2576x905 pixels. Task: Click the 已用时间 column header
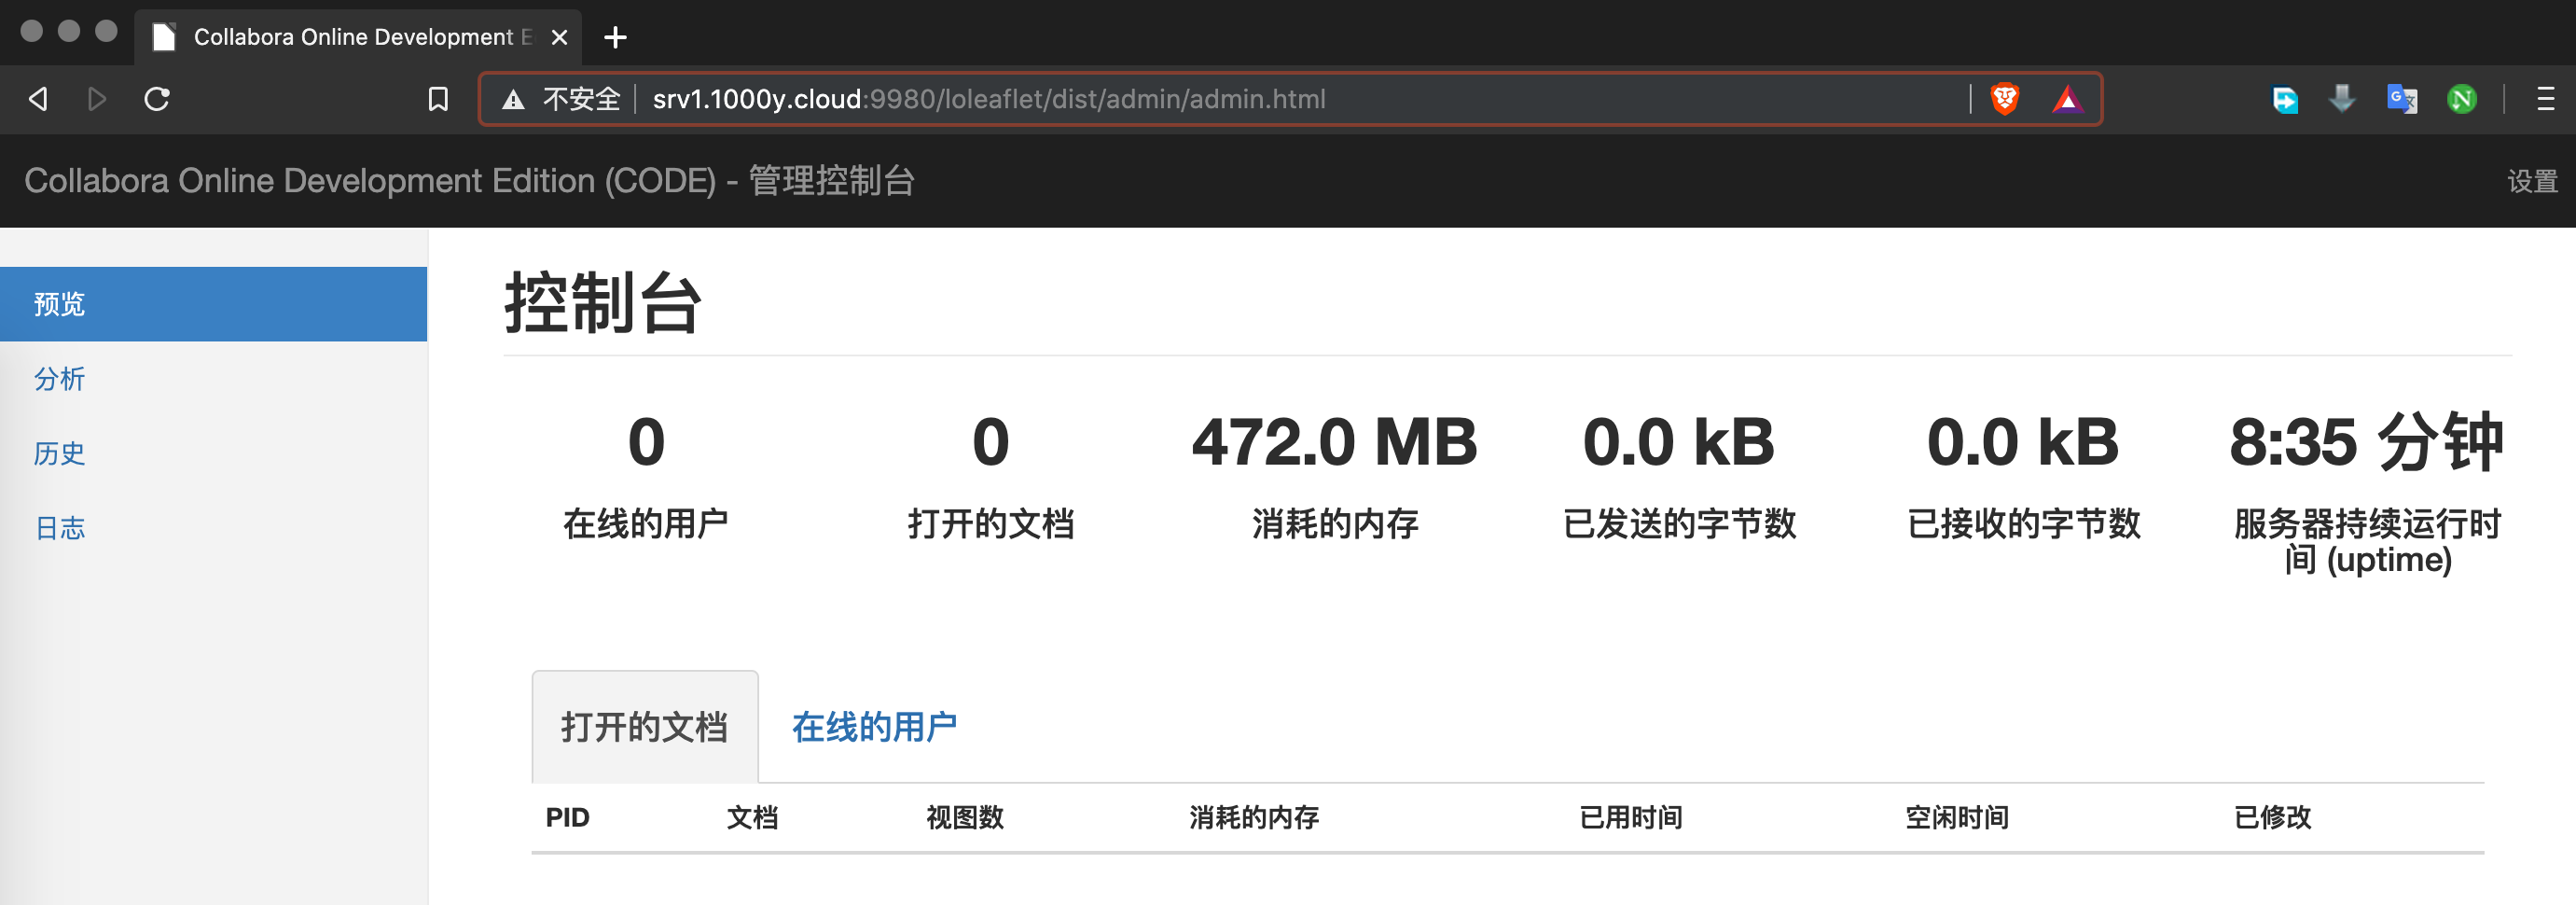tap(1631, 818)
